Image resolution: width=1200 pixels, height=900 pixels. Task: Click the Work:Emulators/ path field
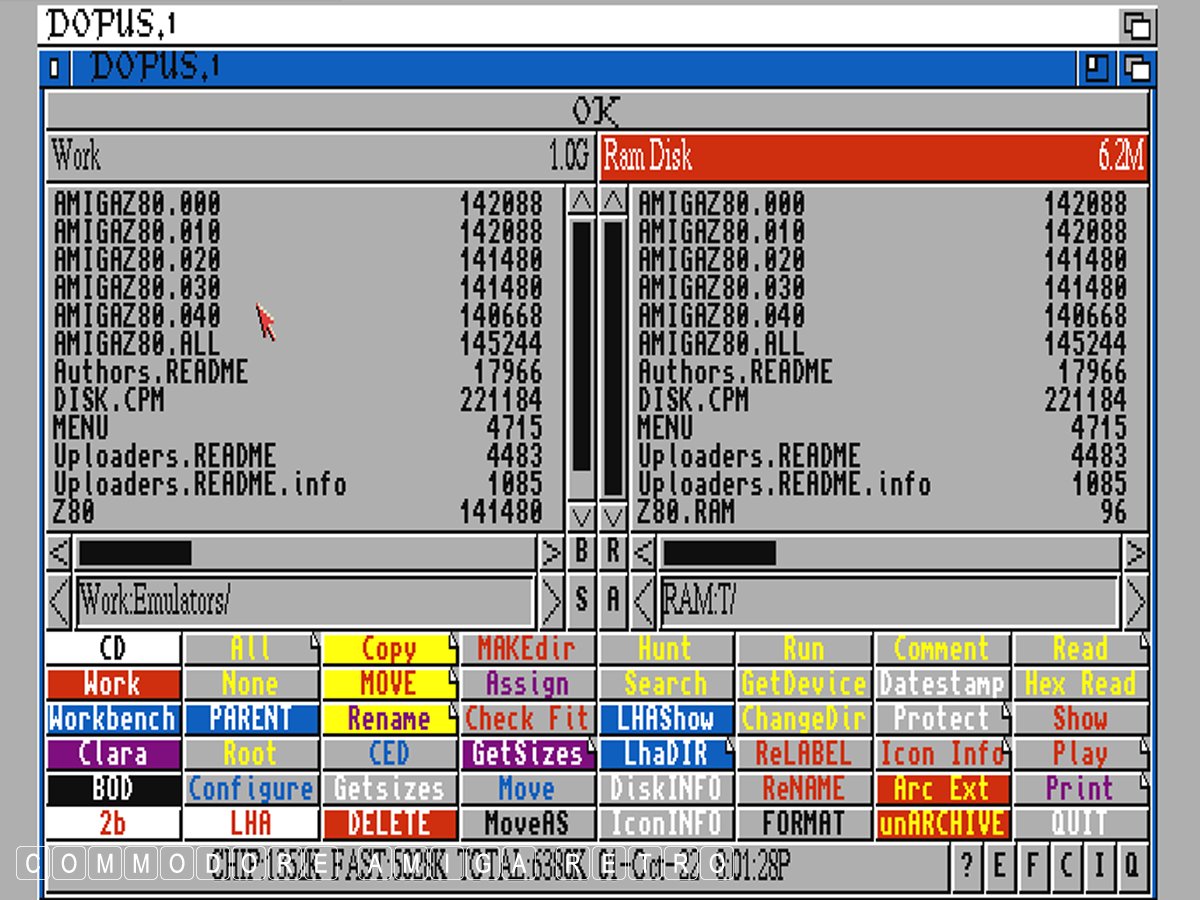pyautogui.click(x=305, y=601)
